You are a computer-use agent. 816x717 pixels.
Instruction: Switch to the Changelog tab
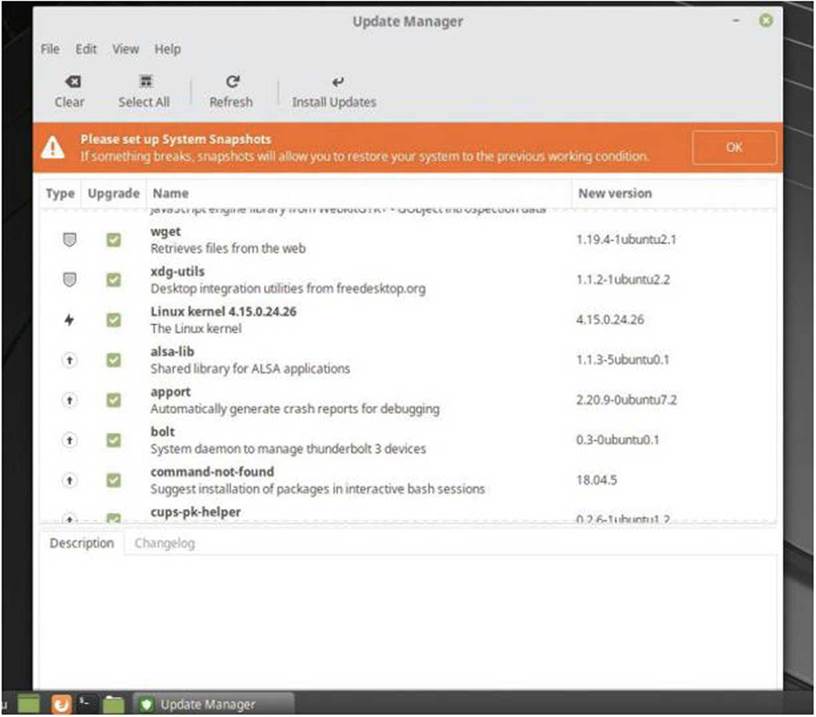tap(164, 543)
